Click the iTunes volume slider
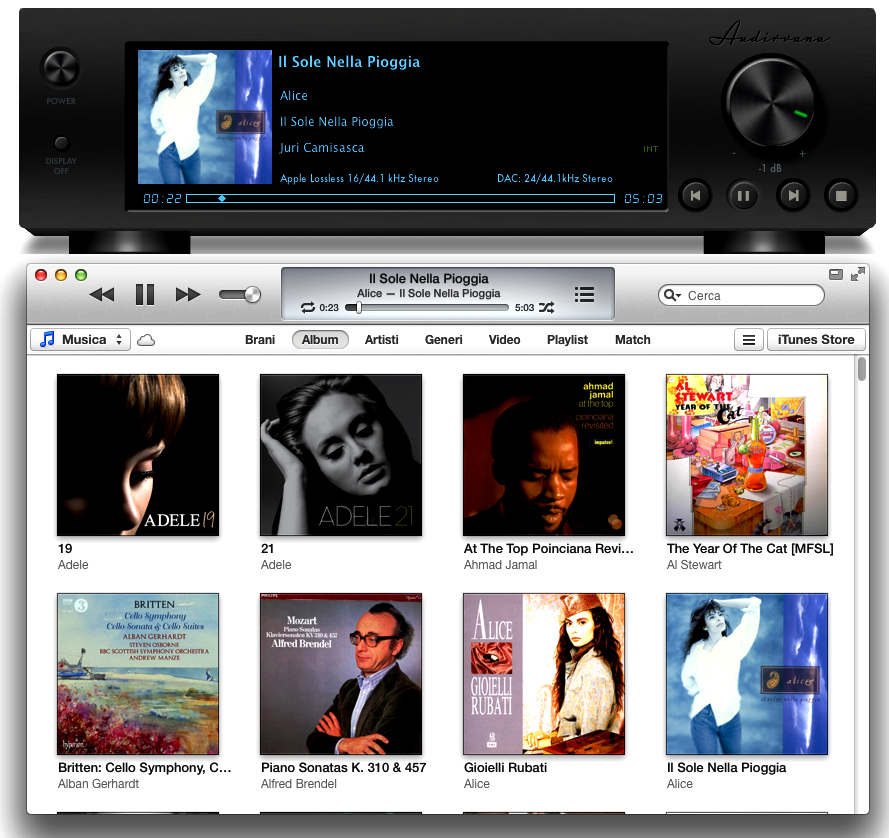Image resolution: width=889 pixels, height=838 pixels. 240,295
